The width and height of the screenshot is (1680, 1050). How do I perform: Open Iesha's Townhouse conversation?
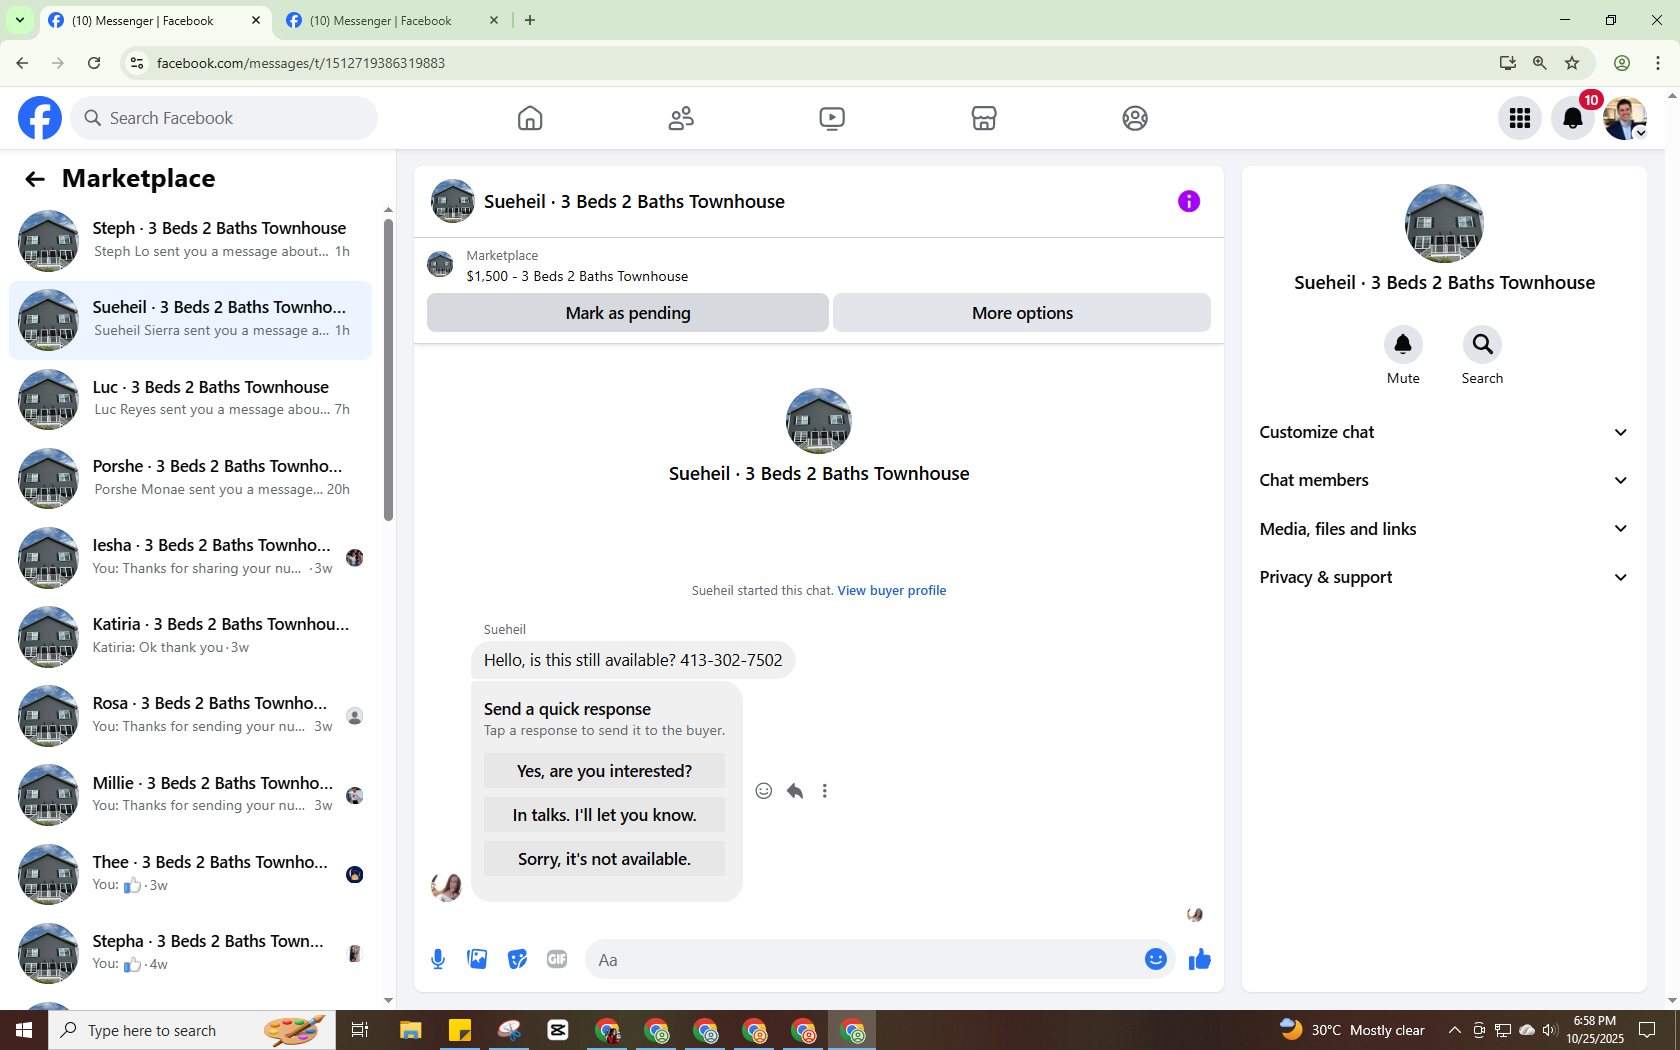click(x=190, y=557)
